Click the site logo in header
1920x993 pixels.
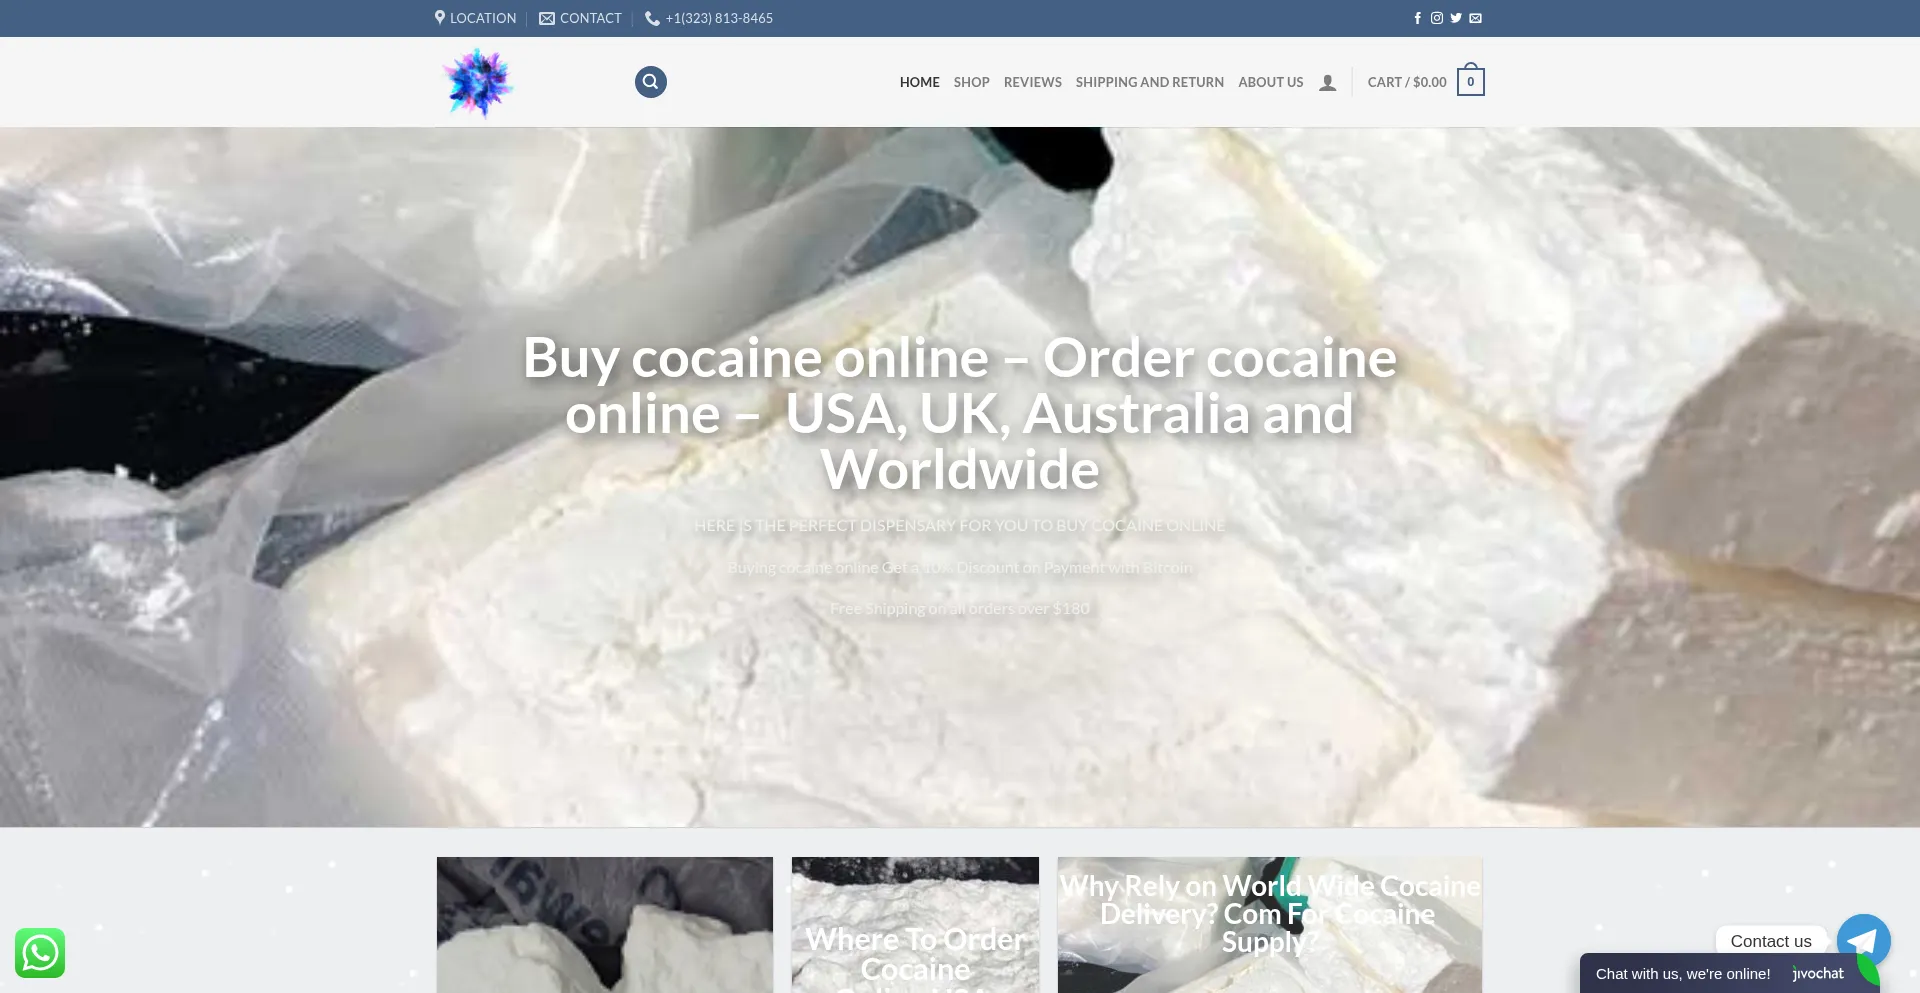coord(478,83)
